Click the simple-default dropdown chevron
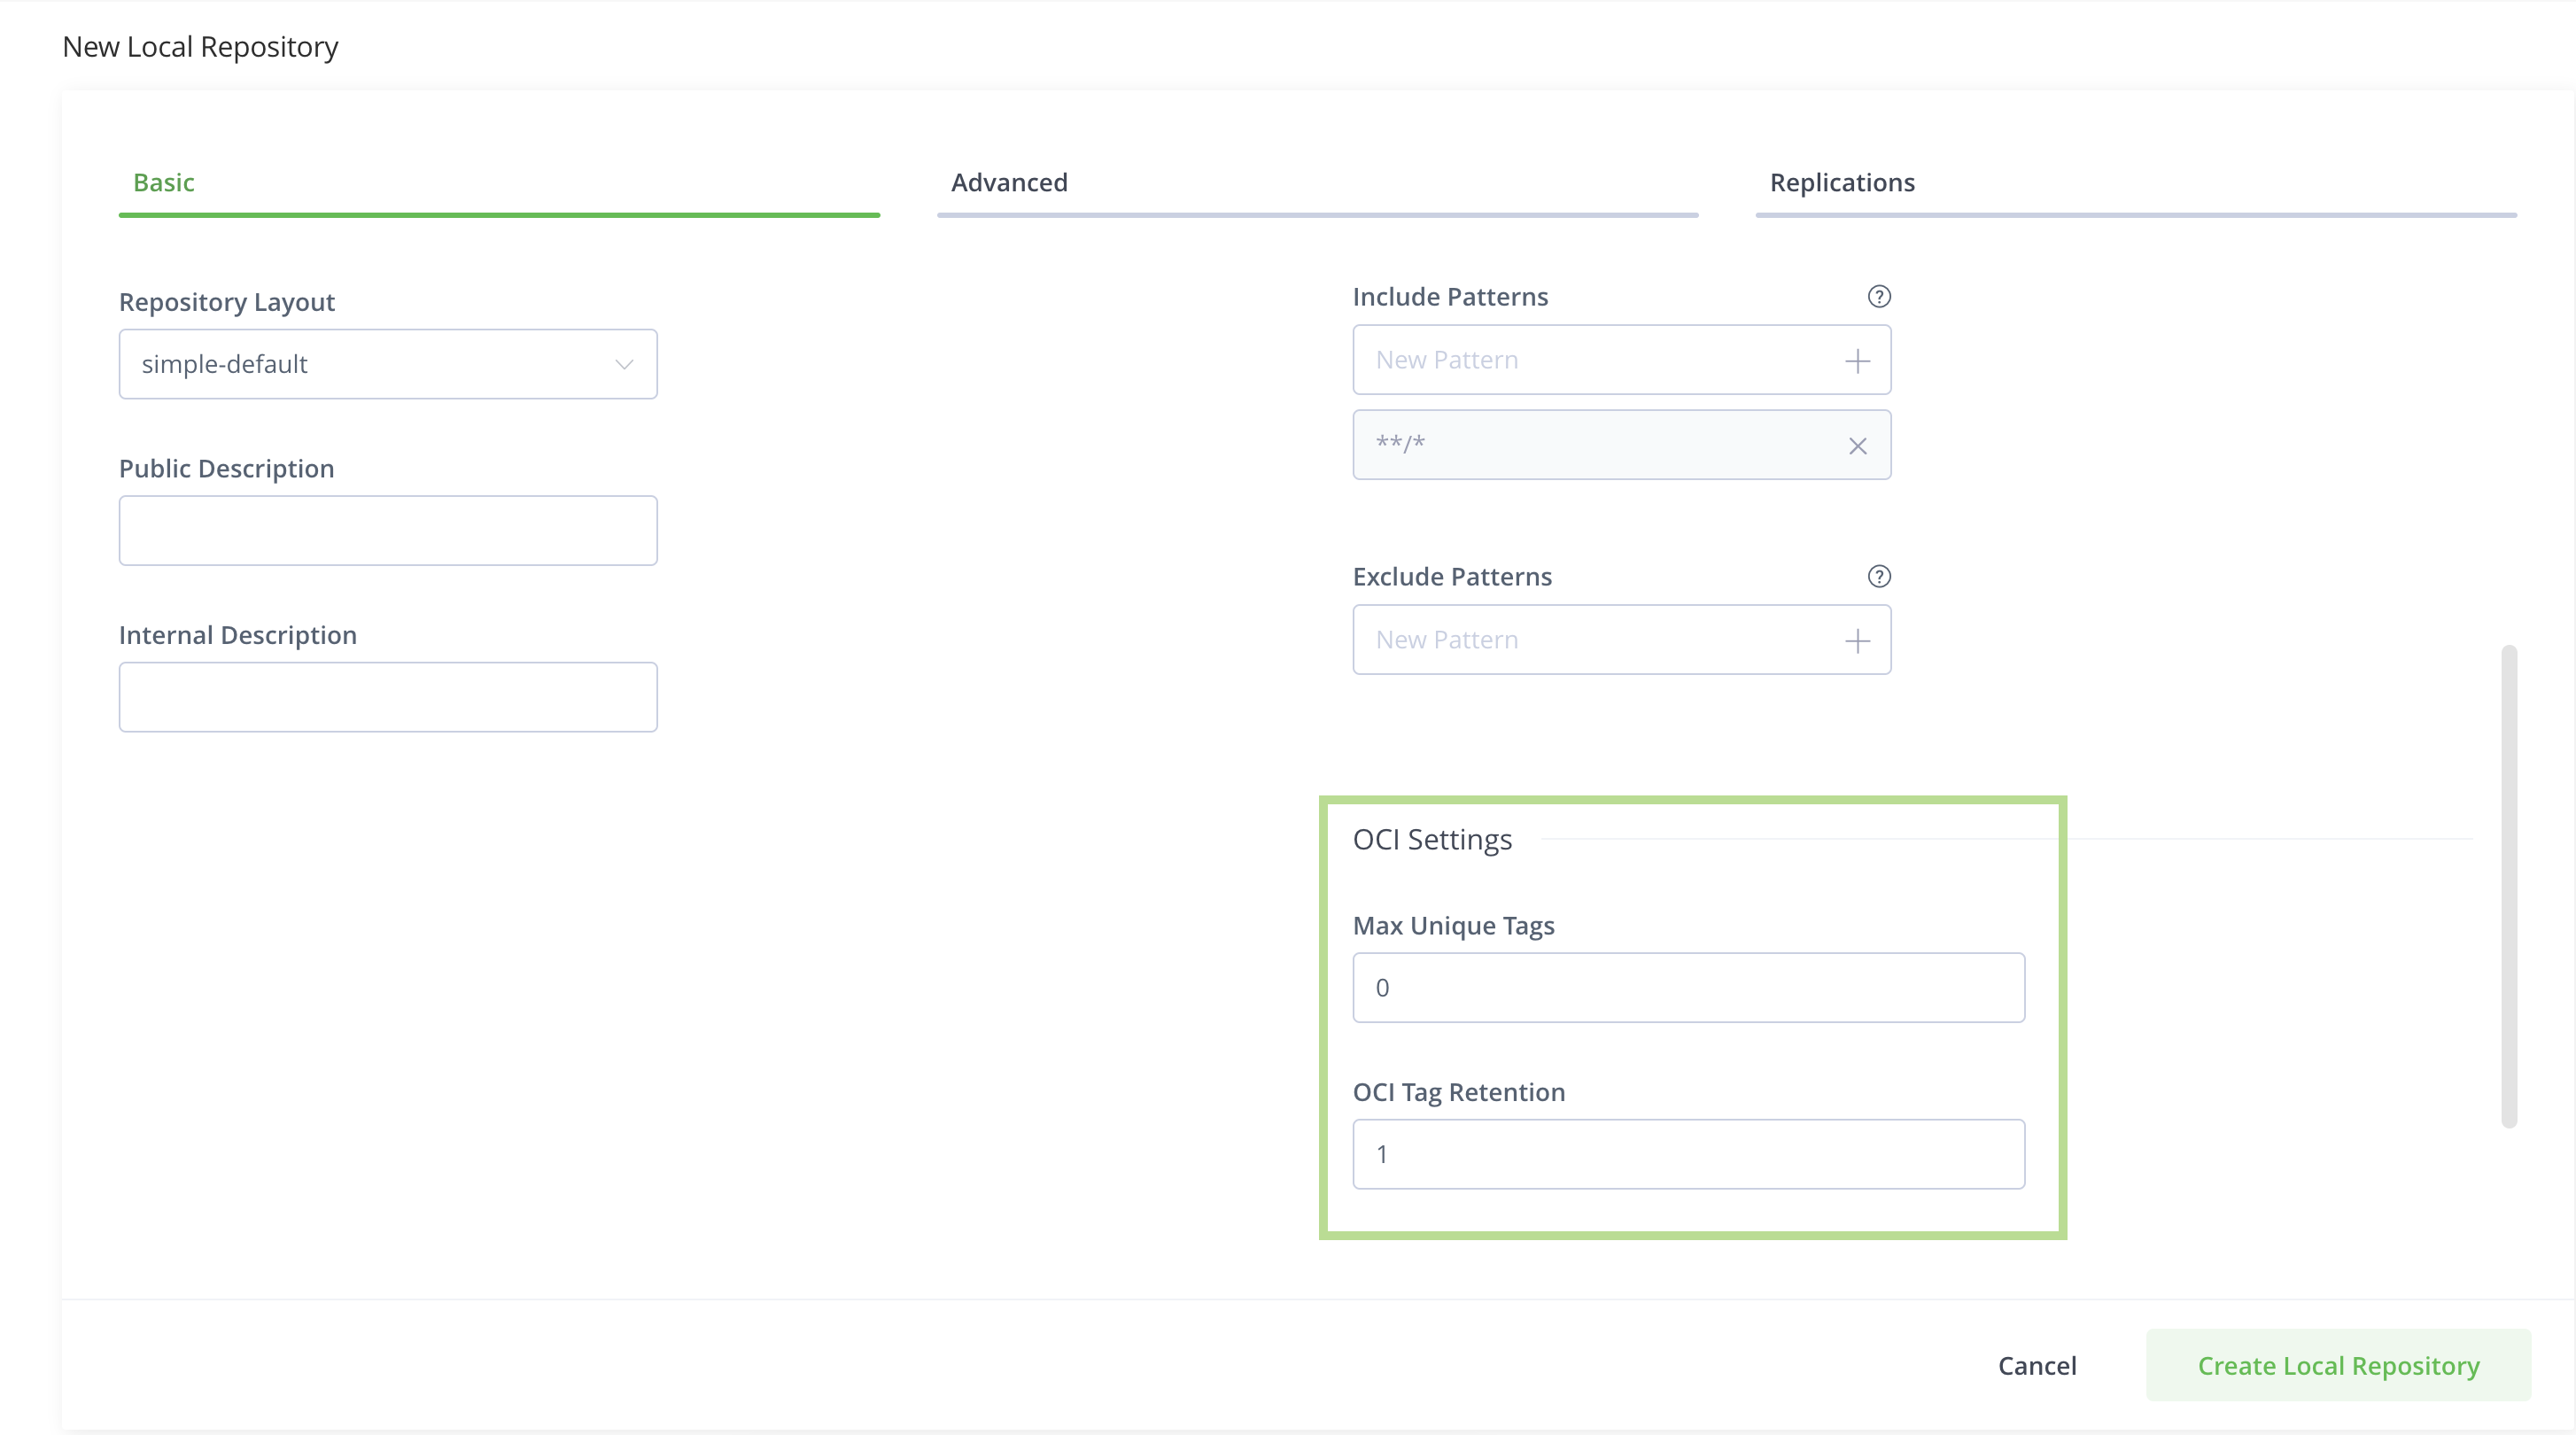 624,364
